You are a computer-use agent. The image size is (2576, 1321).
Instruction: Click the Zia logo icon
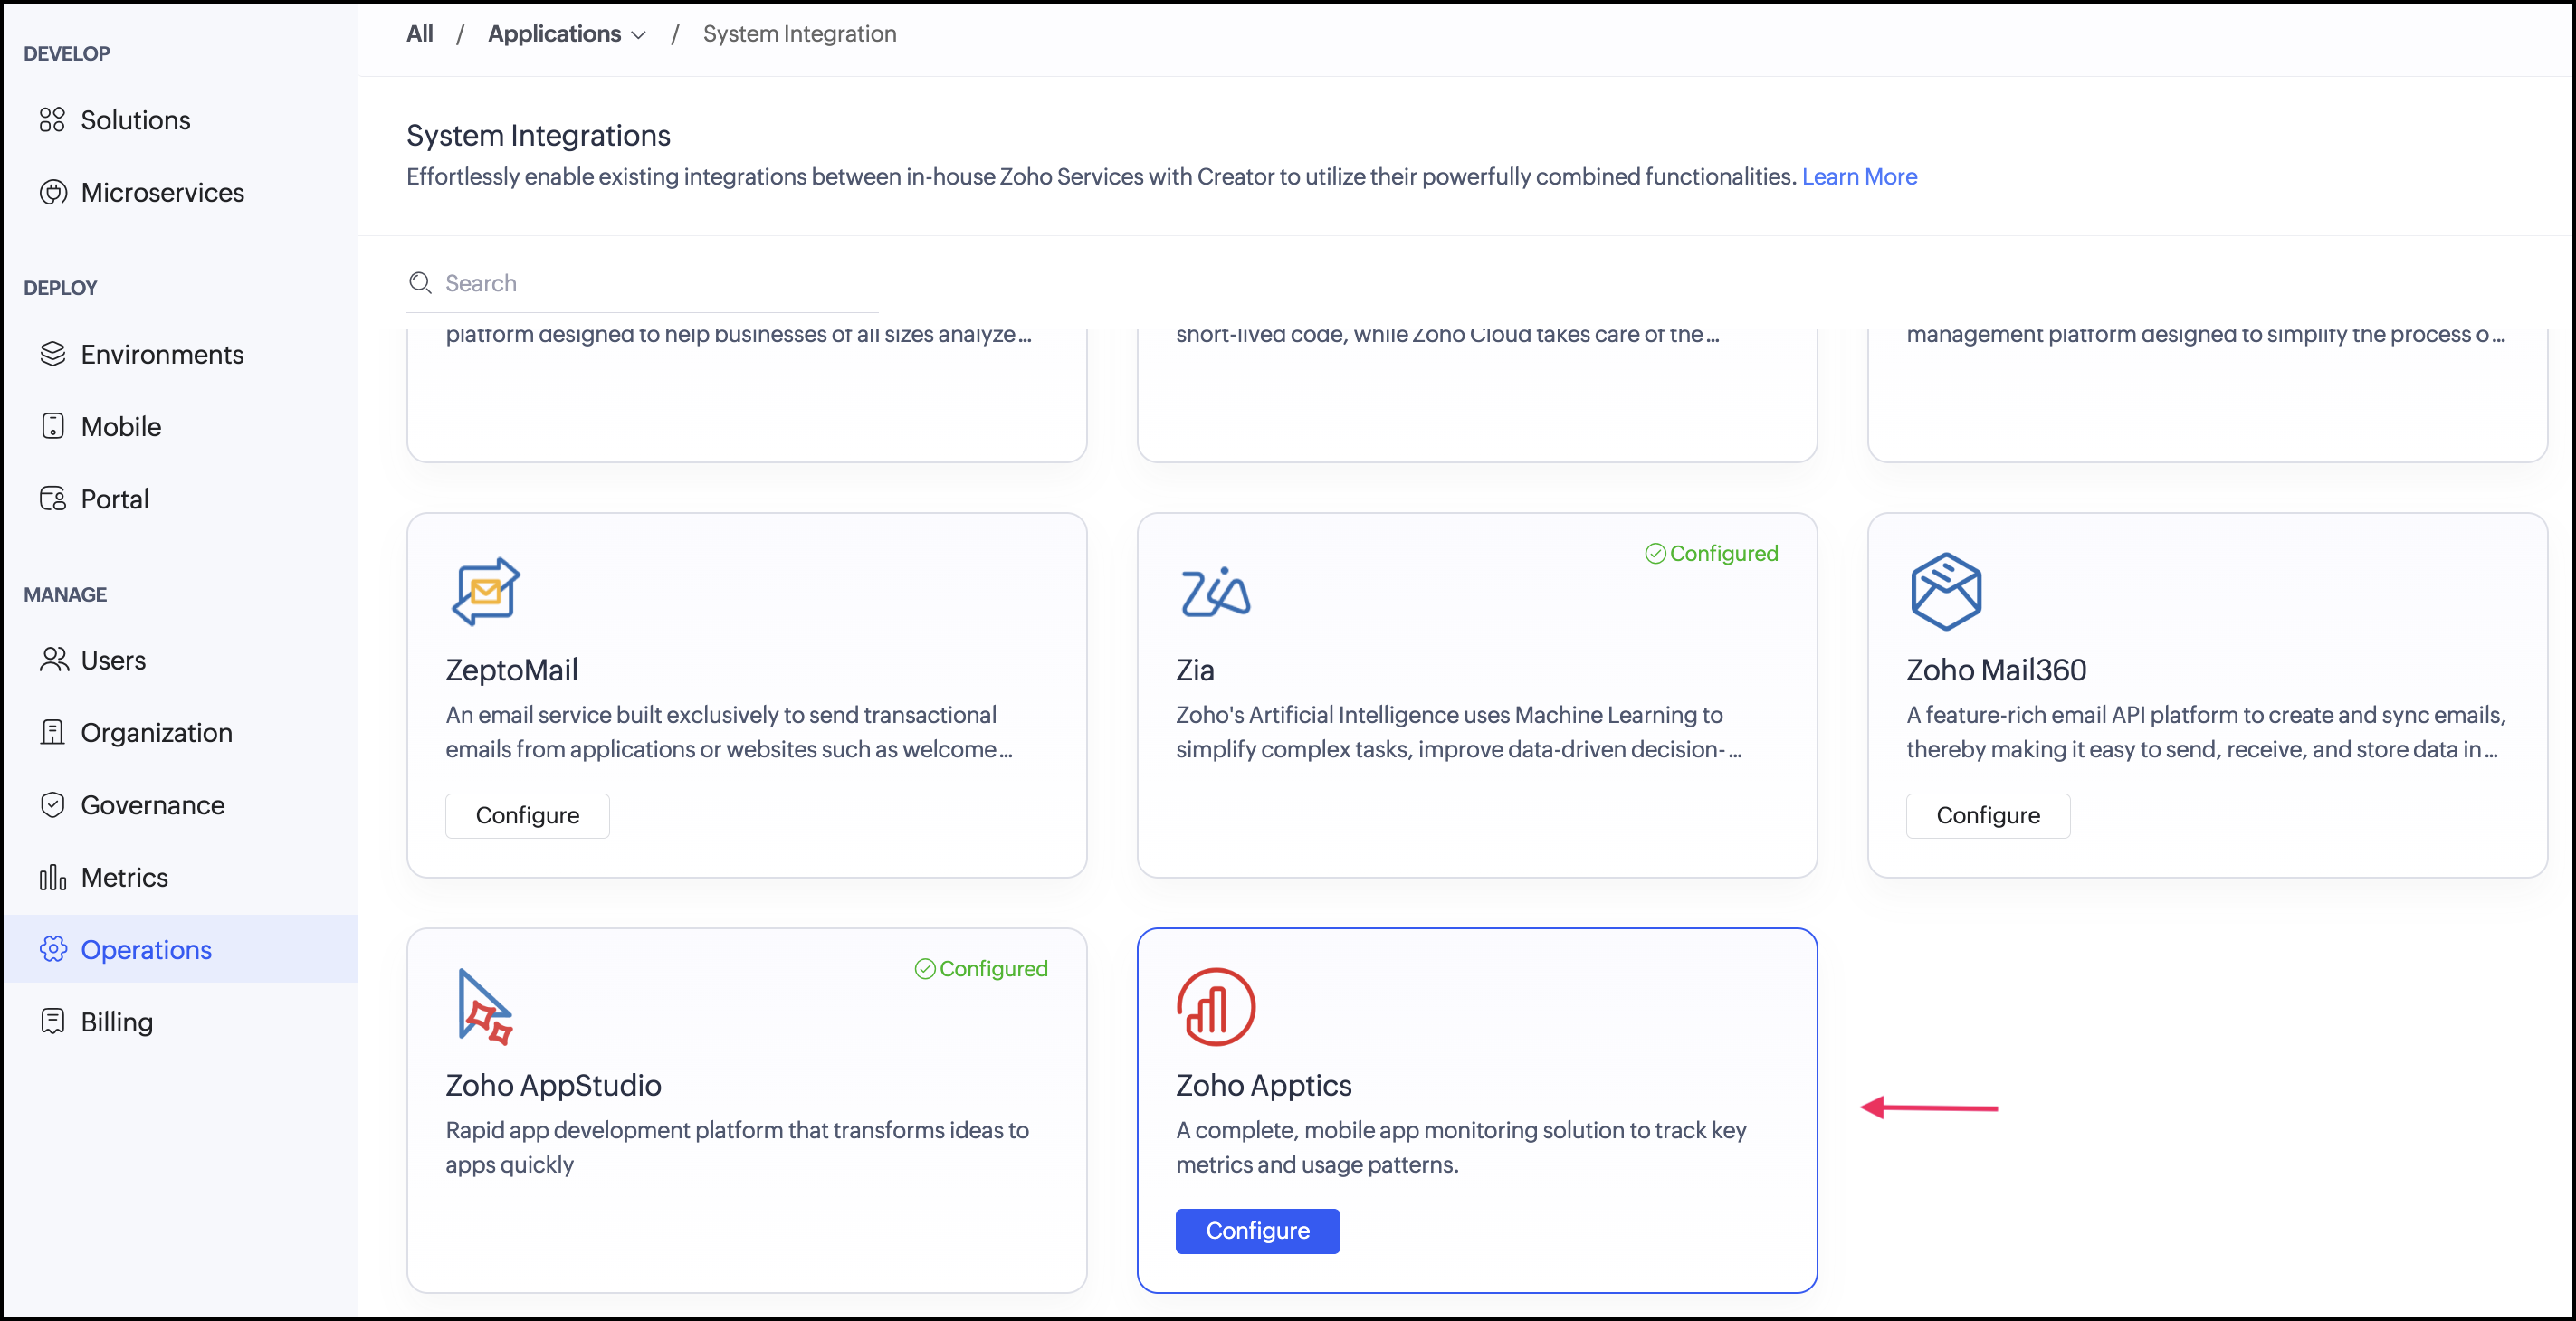click(x=1215, y=591)
